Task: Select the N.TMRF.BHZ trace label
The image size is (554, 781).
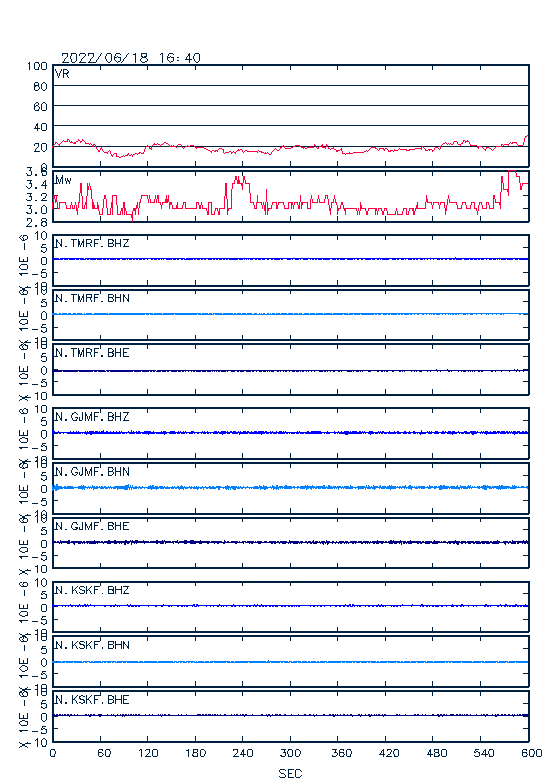Action: (x=92, y=243)
